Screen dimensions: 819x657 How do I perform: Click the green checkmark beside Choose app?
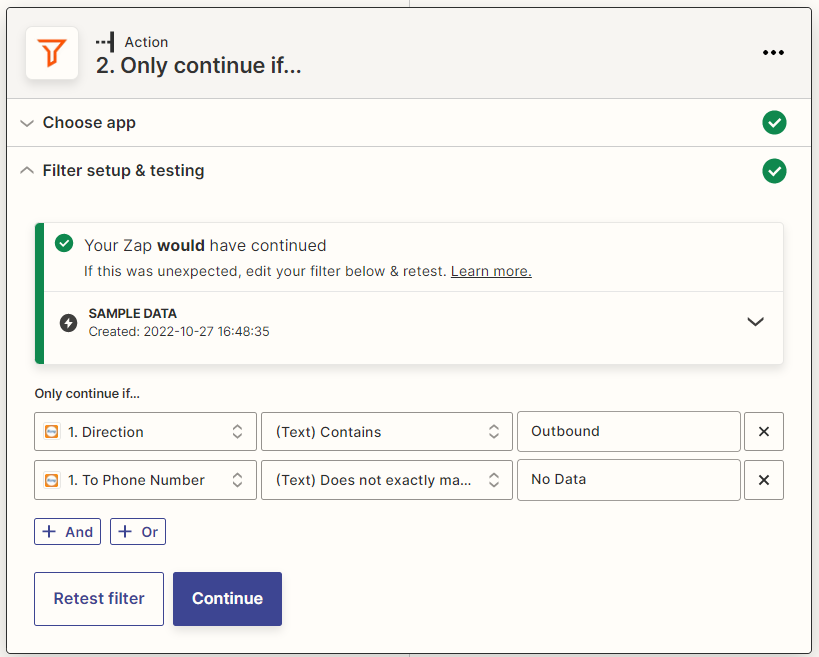774,122
